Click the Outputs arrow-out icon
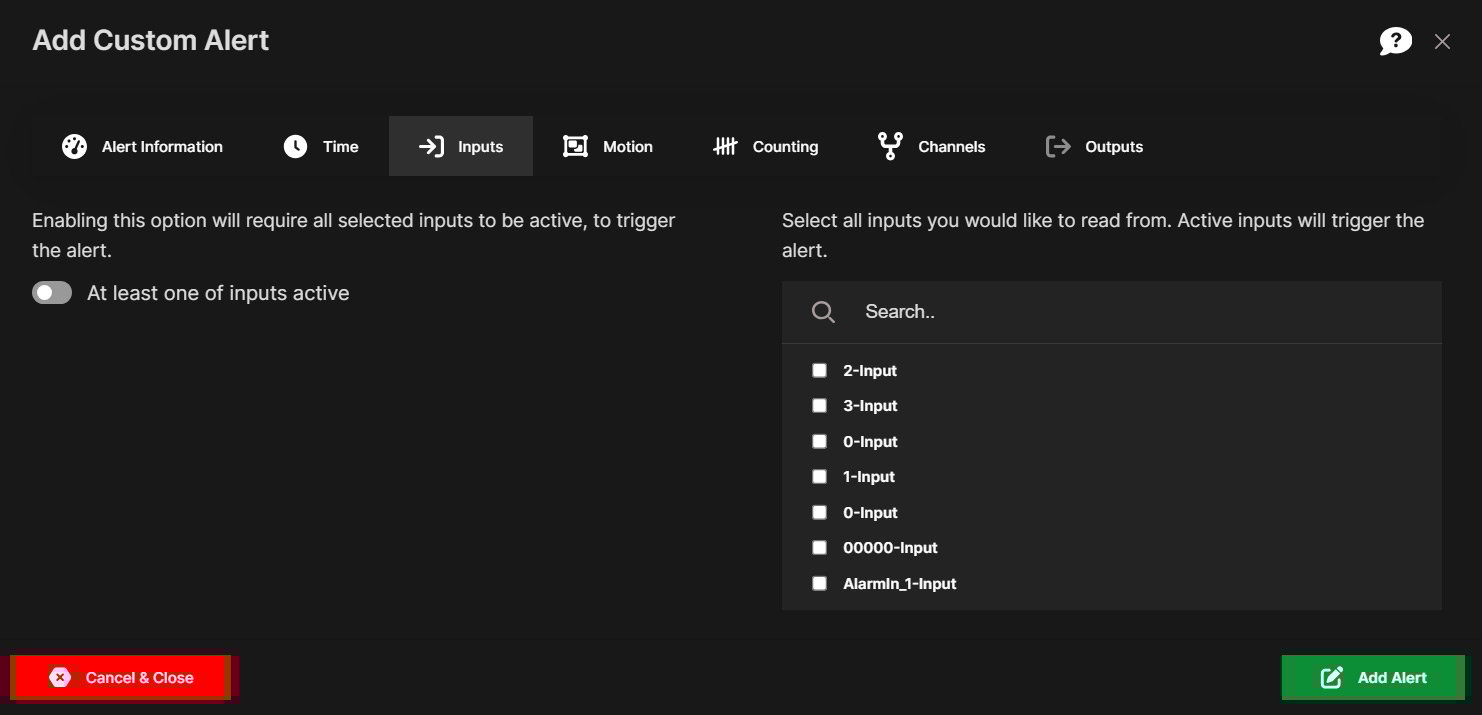 (1057, 146)
